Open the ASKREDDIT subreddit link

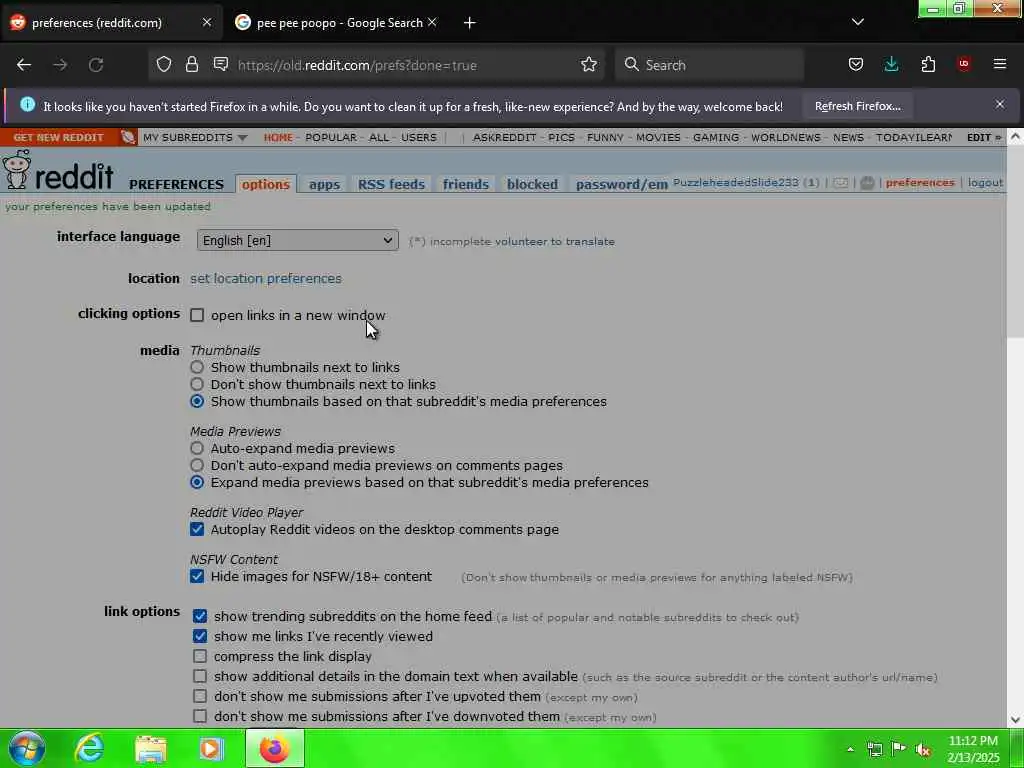tap(504, 137)
